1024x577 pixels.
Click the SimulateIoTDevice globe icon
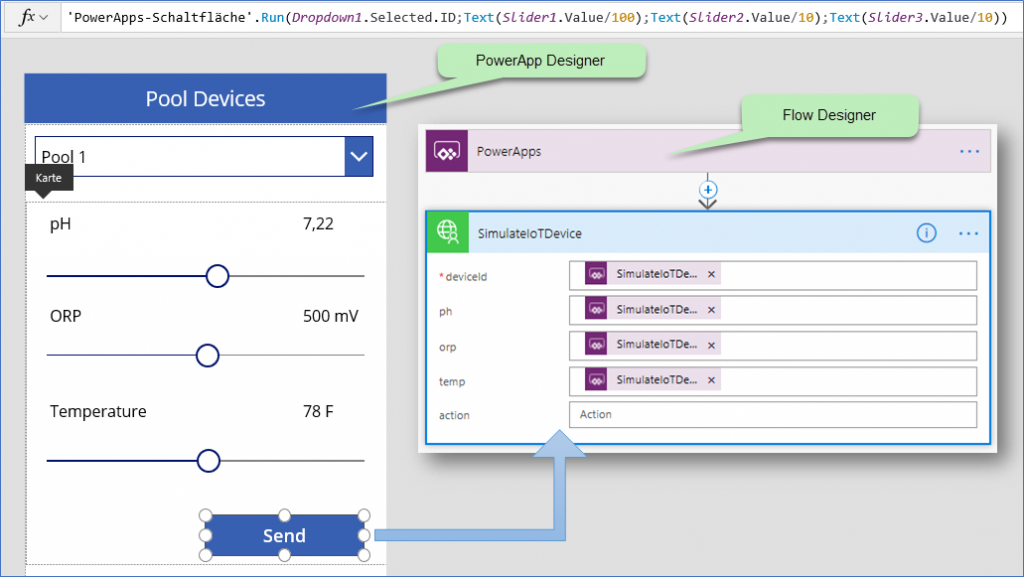coord(447,232)
